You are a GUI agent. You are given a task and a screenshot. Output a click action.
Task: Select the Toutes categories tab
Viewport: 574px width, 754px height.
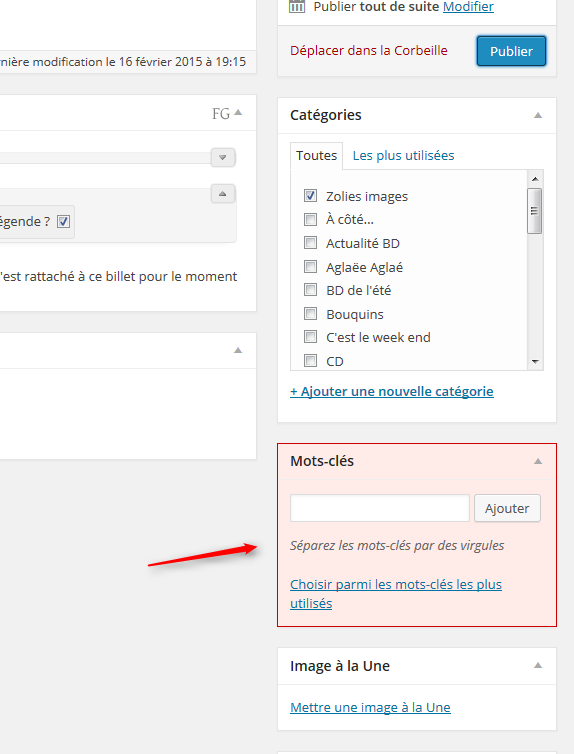tap(316, 156)
